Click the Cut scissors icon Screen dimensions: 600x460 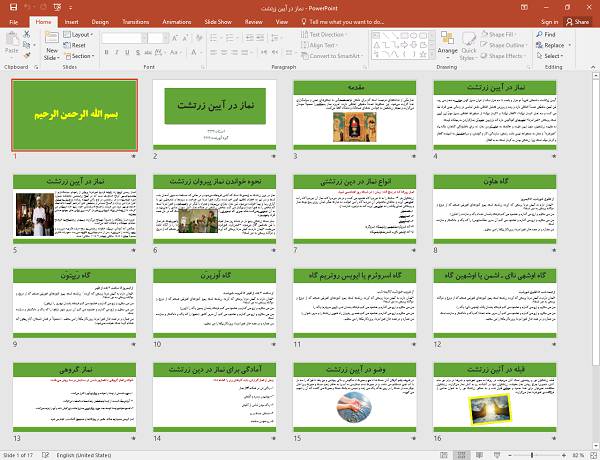26,34
